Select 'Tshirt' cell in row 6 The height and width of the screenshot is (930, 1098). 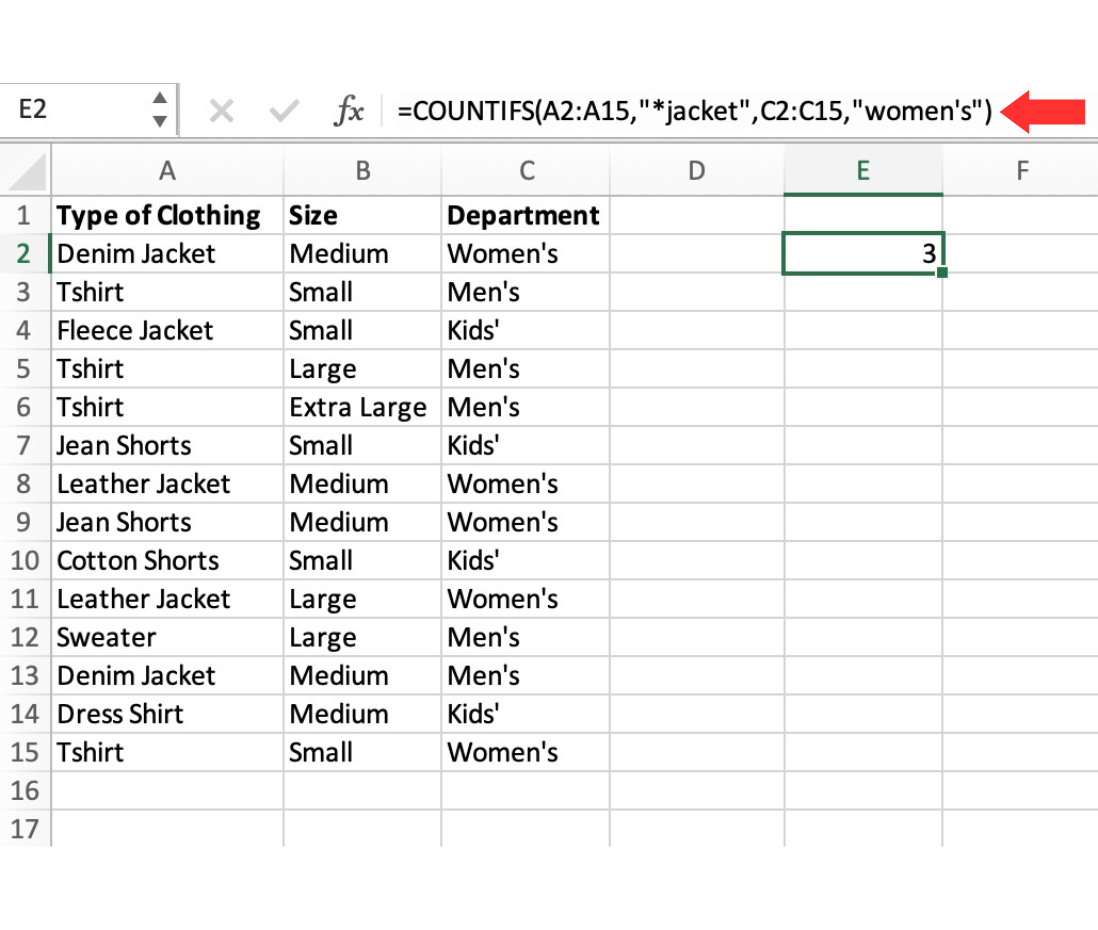pos(167,408)
